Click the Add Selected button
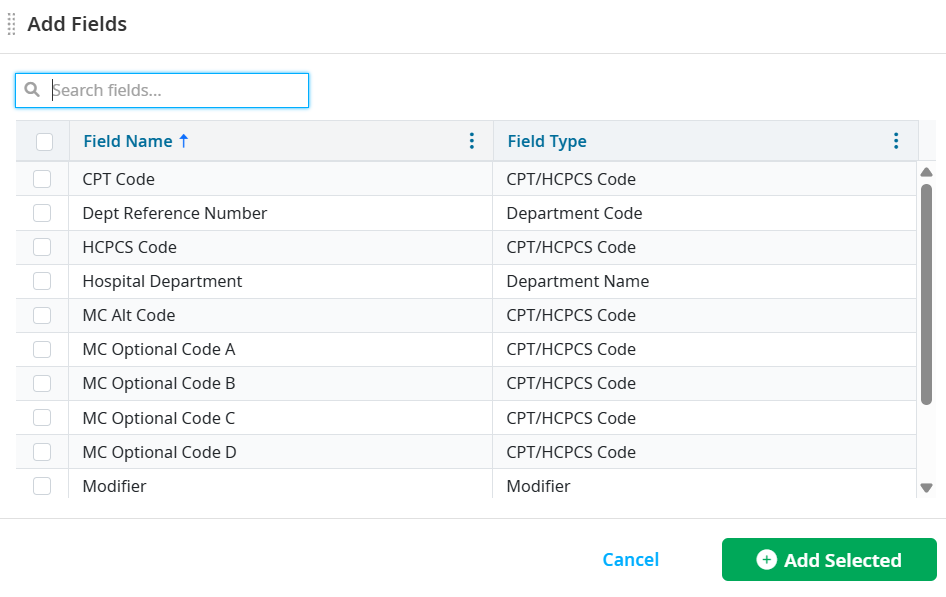 click(x=829, y=559)
